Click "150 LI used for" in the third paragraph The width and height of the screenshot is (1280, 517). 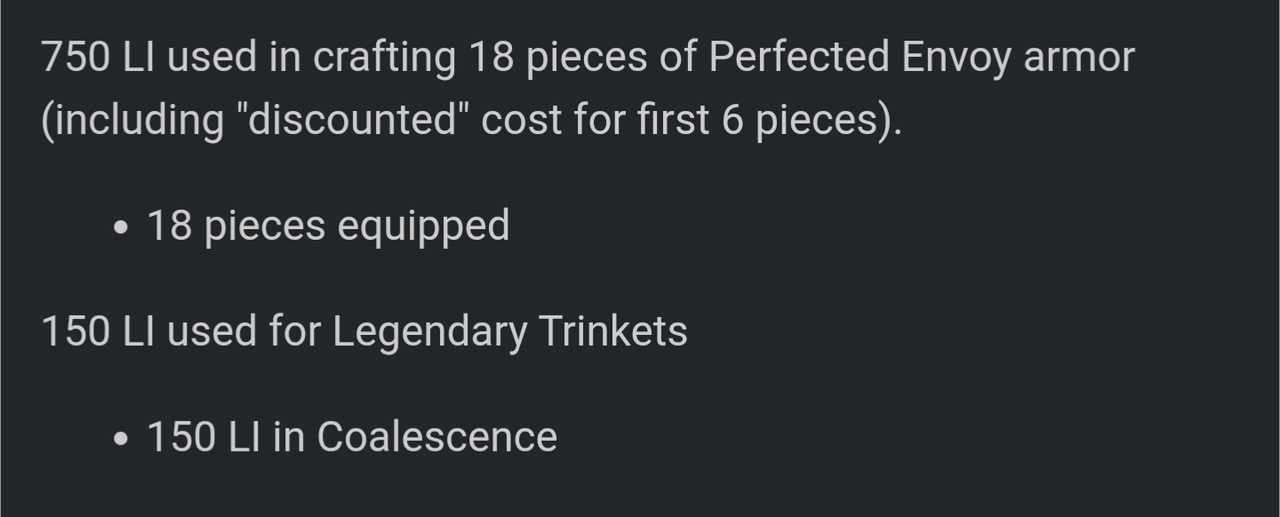point(181,332)
